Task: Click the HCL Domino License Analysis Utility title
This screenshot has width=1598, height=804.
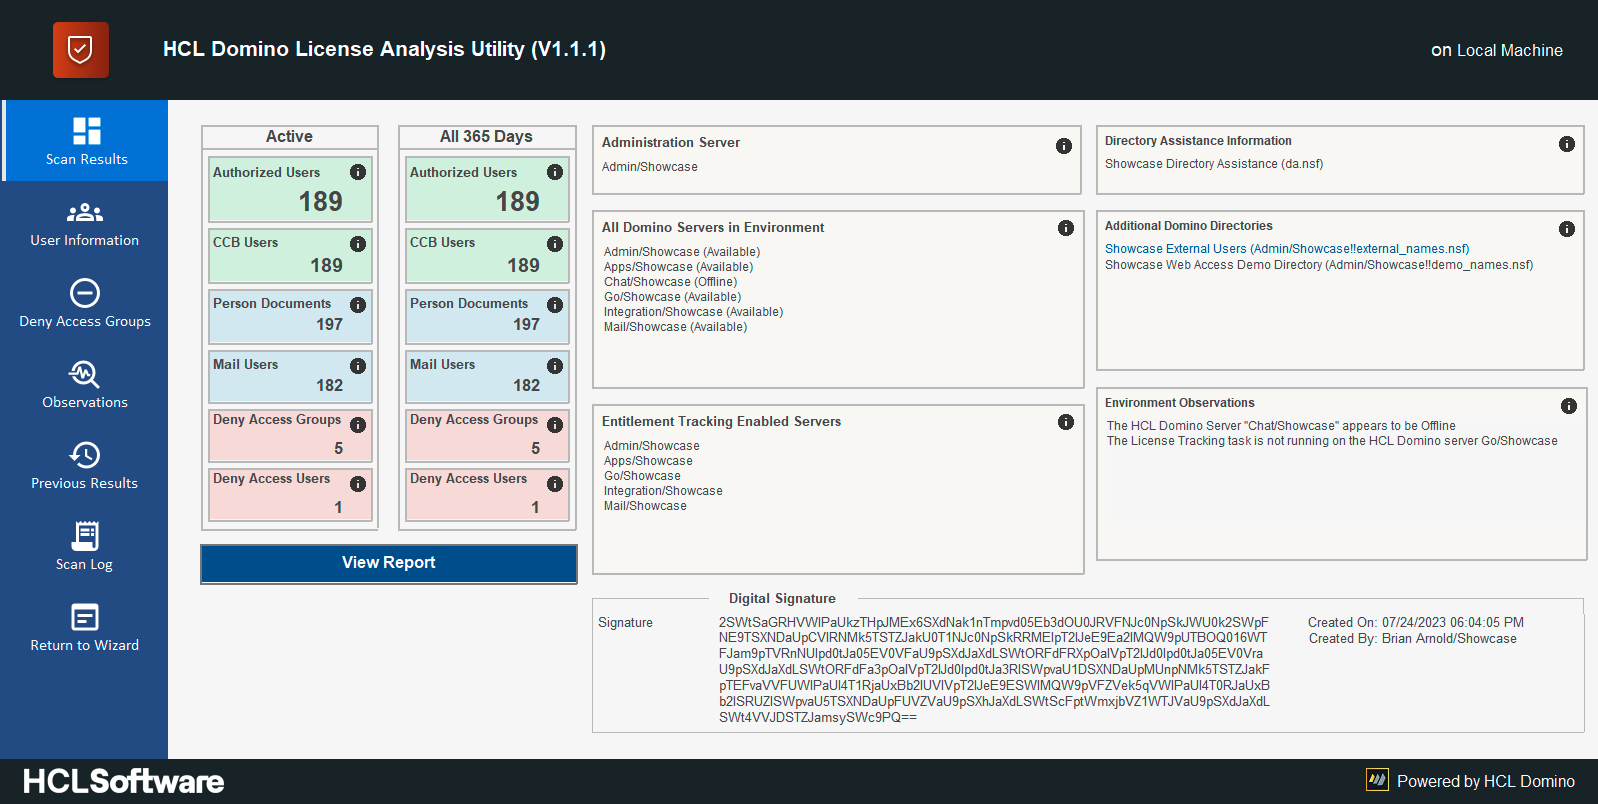Action: [384, 49]
